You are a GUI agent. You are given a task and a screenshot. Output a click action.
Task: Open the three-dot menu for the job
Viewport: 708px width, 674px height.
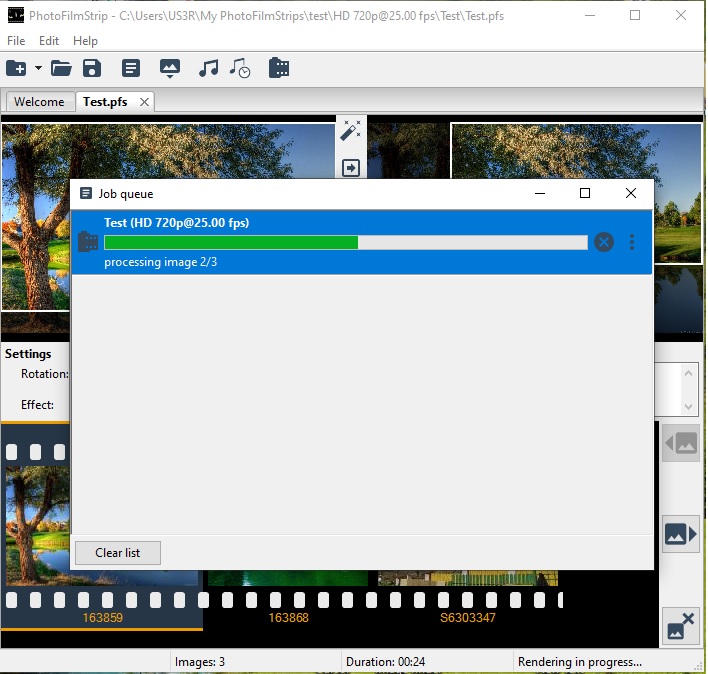(x=632, y=242)
